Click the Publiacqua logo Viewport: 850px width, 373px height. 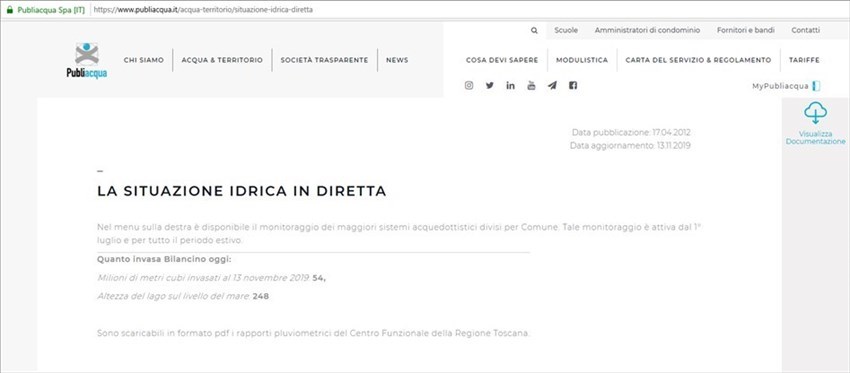tap(87, 60)
